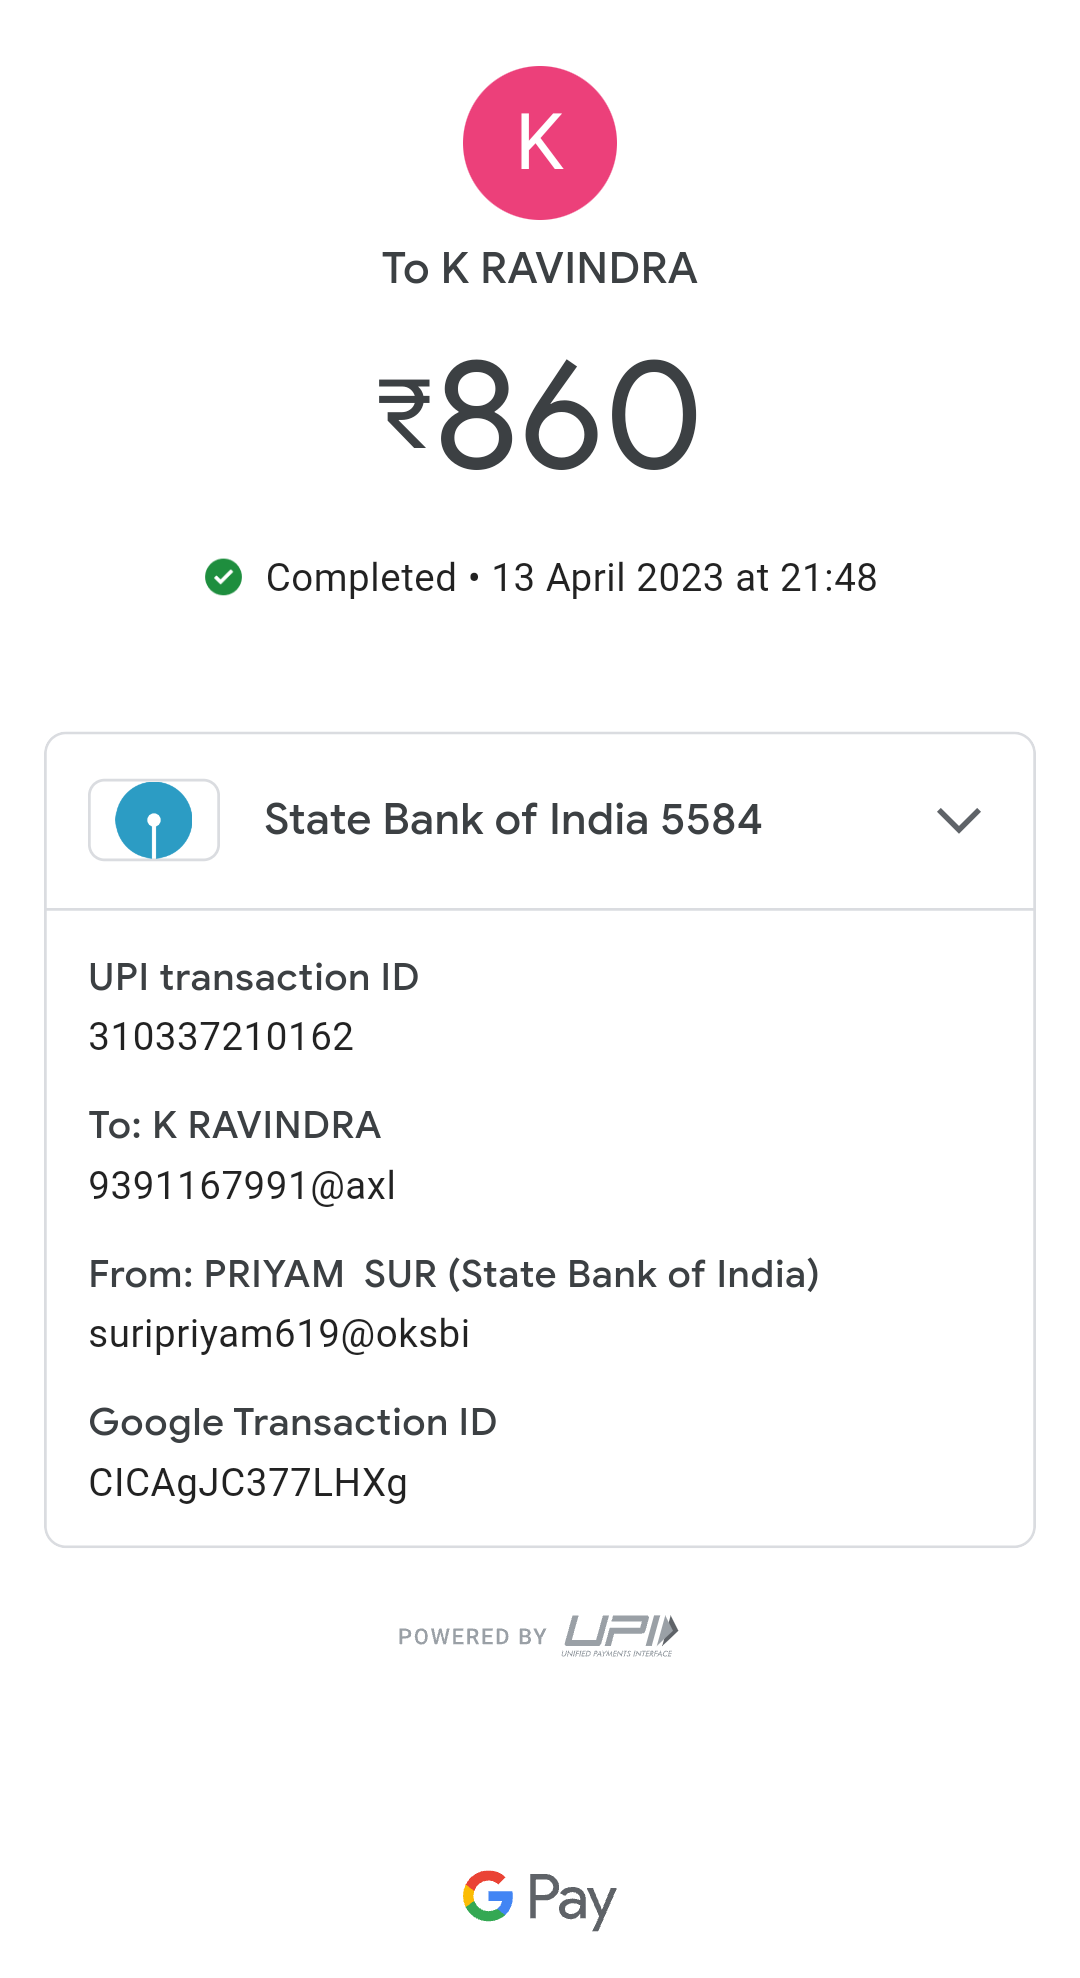The image size is (1080, 1978).
Task: Click sender UPI address suripriyam619@oksbi
Action: [x=279, y=1334]
